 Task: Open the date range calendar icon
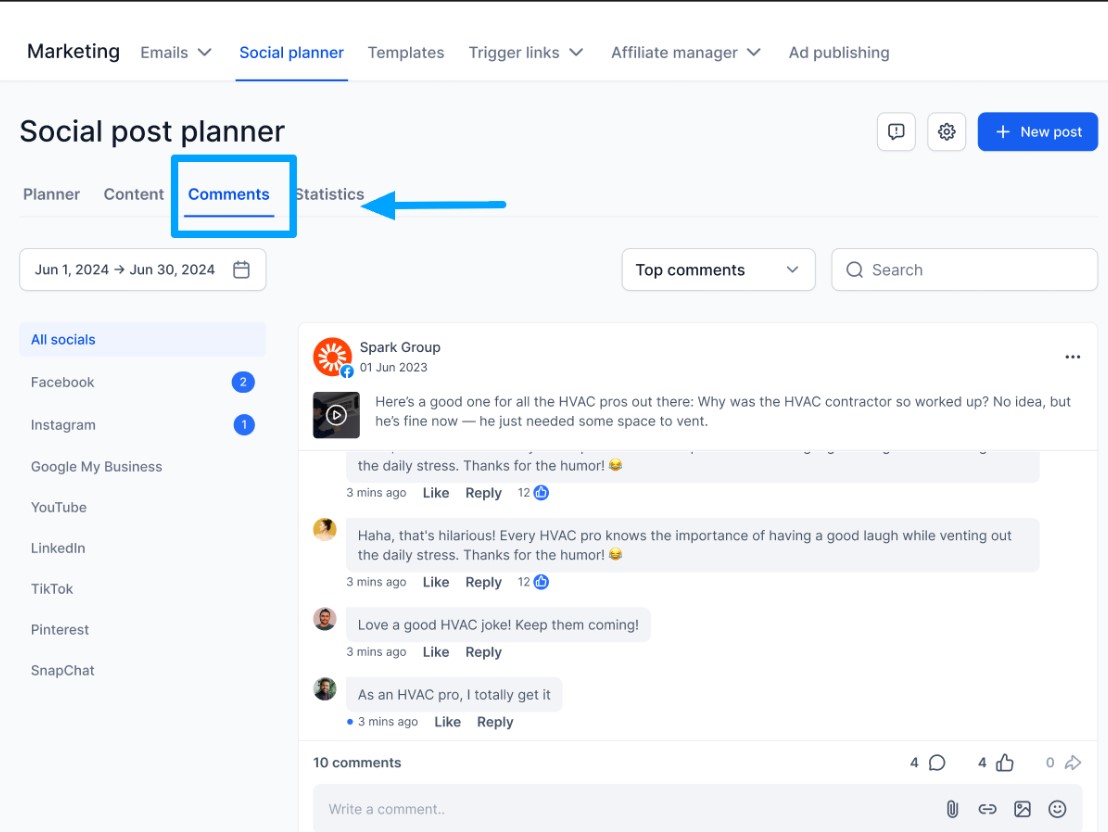tap(241, 269)
